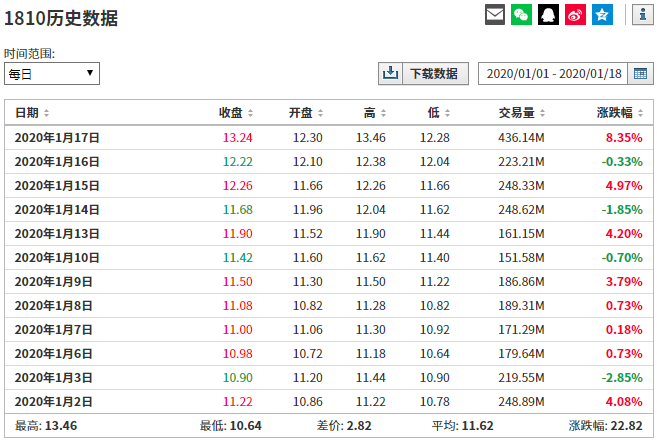This screenshot has width=657, height=441.
Task: Click the 下载数据 button
Action: pos(434,73)
